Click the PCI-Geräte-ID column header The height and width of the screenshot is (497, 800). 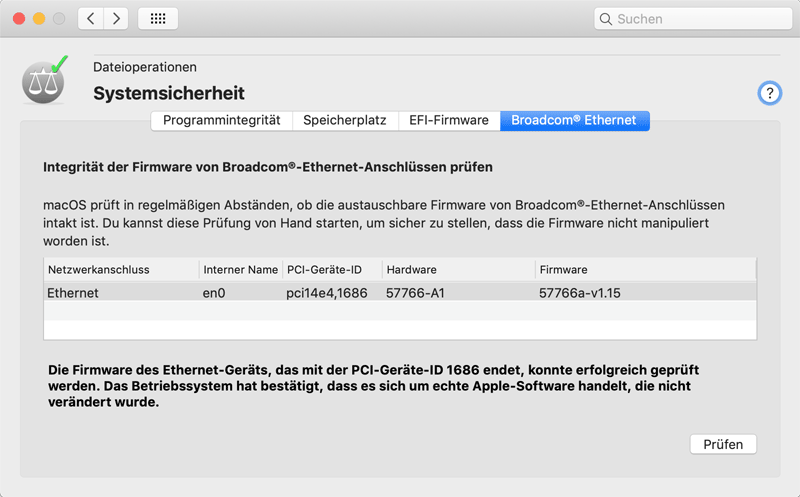tap(332, 269)
